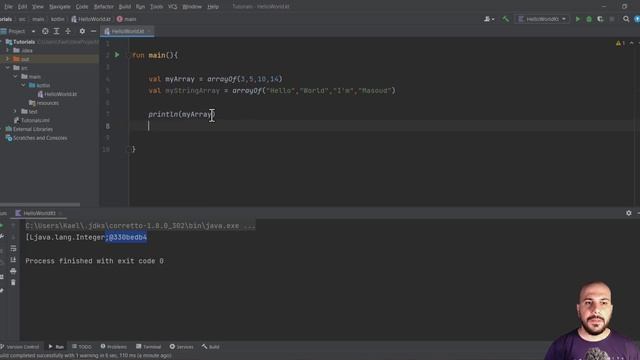Run HelloWorldKt with green play button

(578, 19)
